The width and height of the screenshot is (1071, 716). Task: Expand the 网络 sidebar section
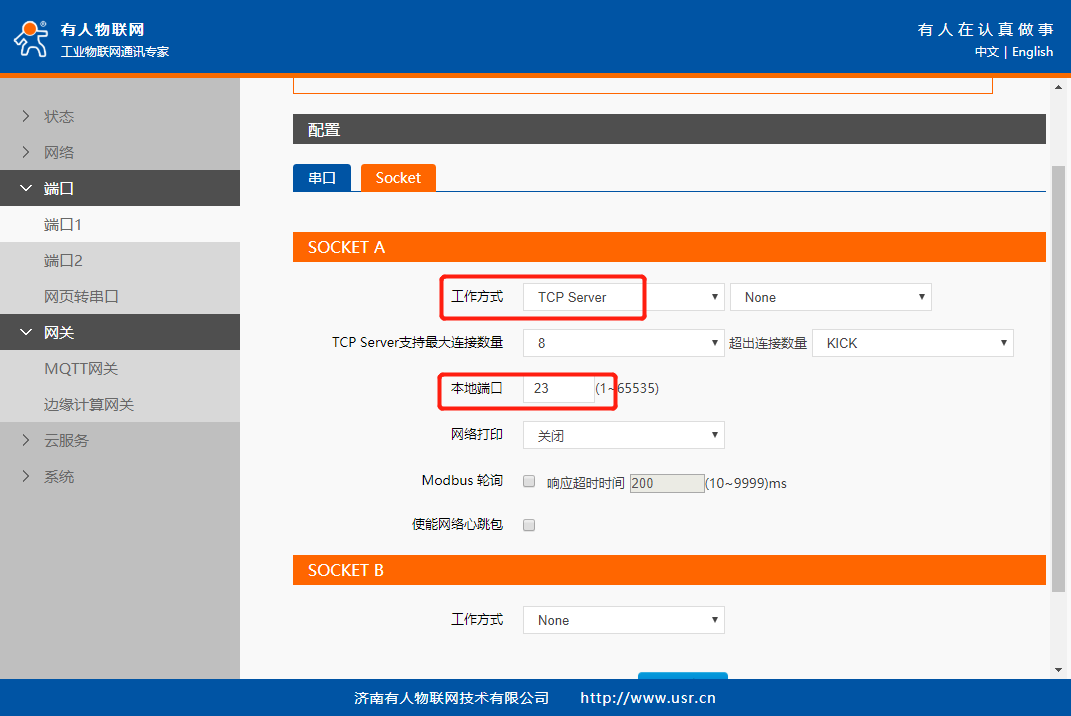(58, 153)
